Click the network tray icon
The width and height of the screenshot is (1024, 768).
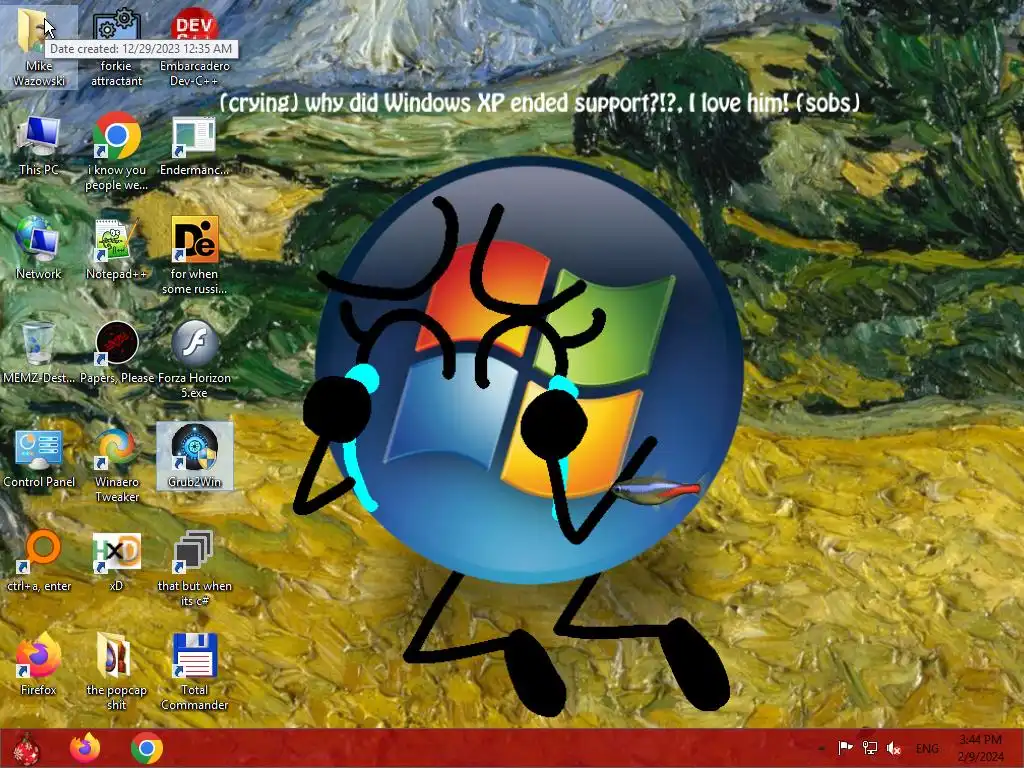coord(870,748)
